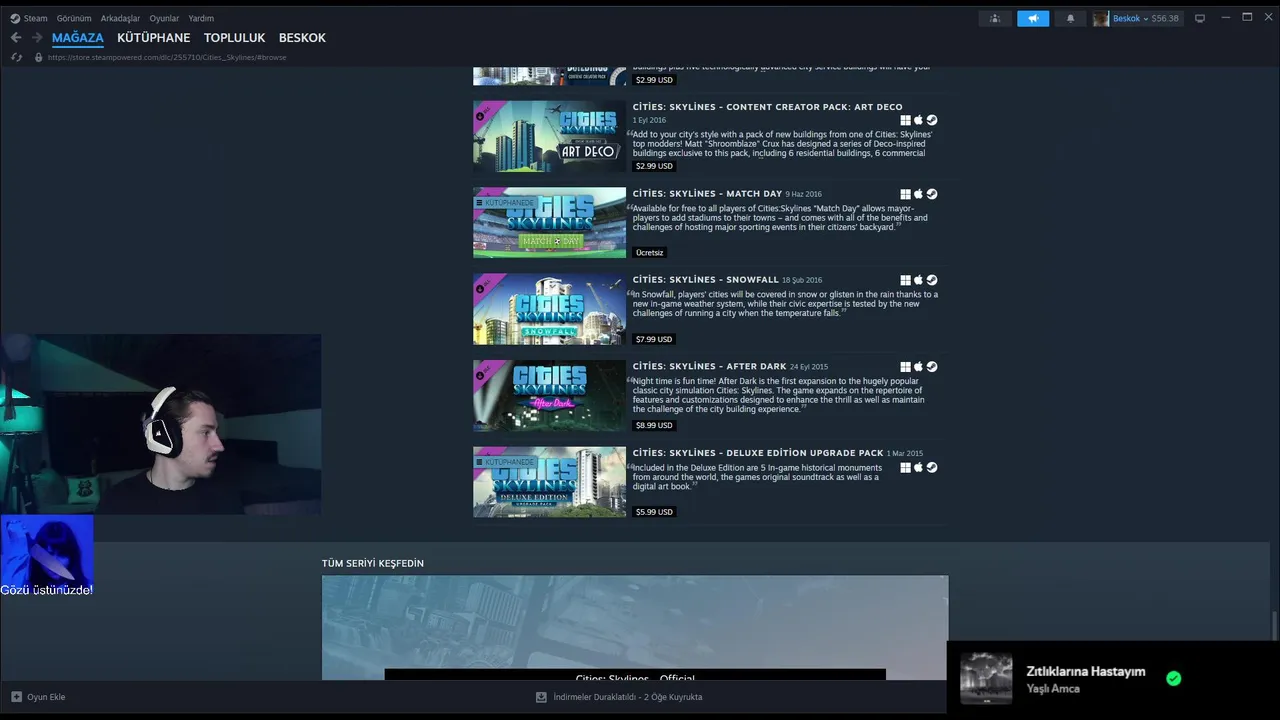This screenshot has height=720, width=1280.
Task: Click the Match Day thumbnail
Action: tap(549, 222)
